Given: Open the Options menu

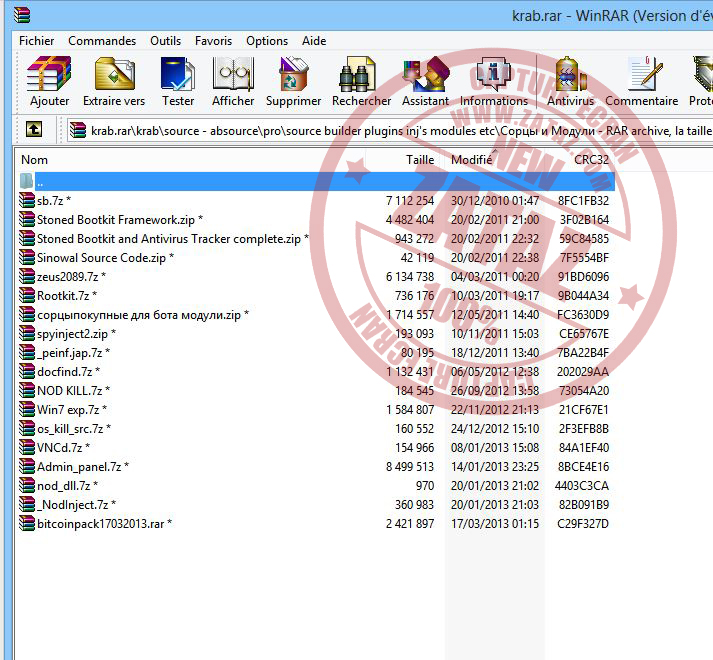Looking at the screenshot, I should coord(267,41).
